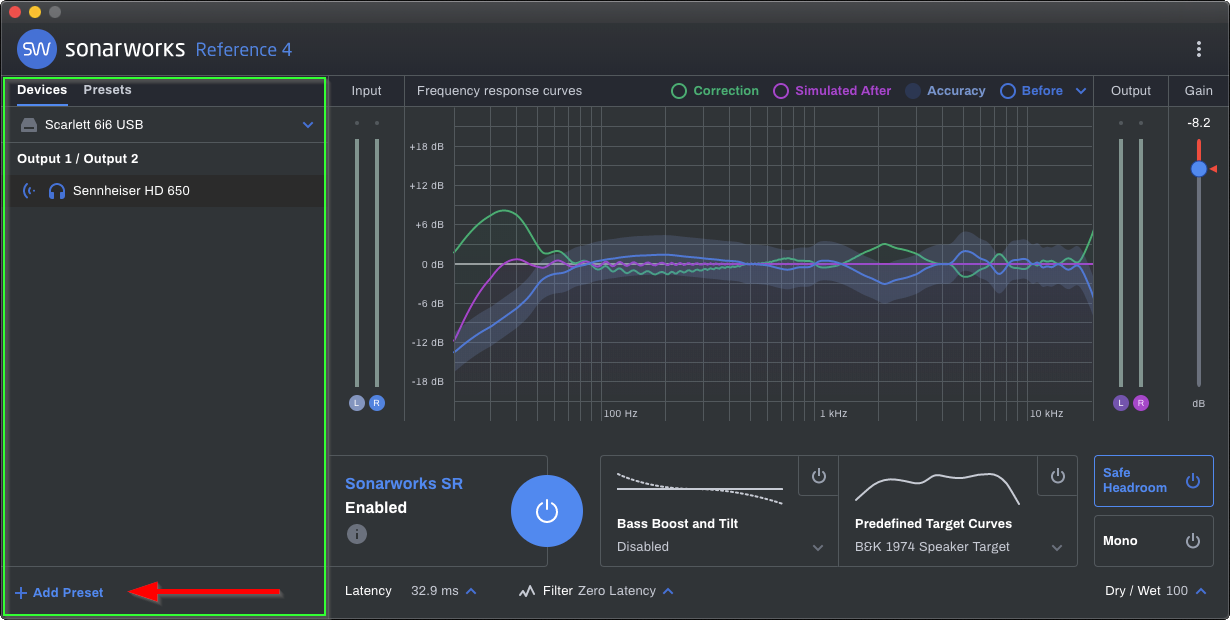The height and width of the screenshot is (620, 1230).
Task: Click the headphone icon next to Sennheiser HD 650
Action: pos(57,191)
